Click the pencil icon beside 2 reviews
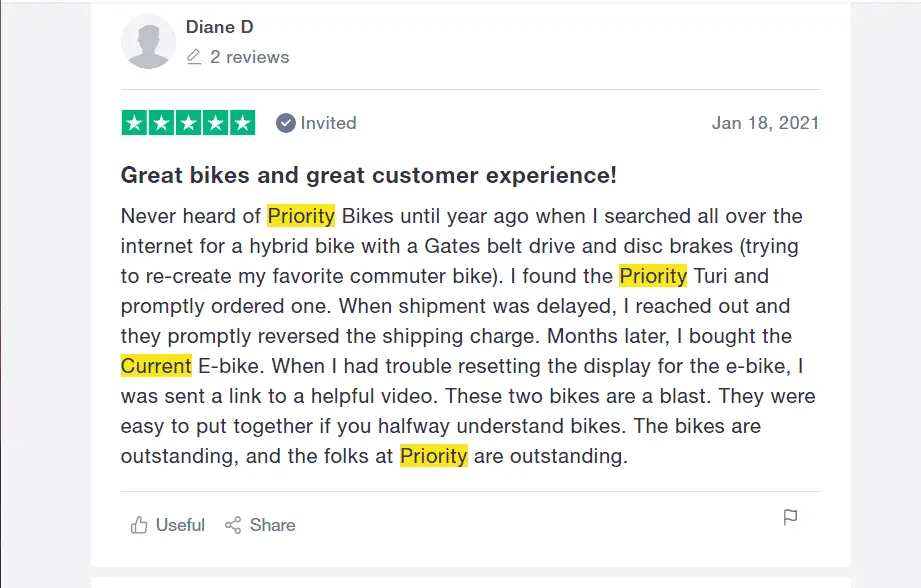Screen dimensions: 921x588 pyautogui.click(x=194, y=57)
